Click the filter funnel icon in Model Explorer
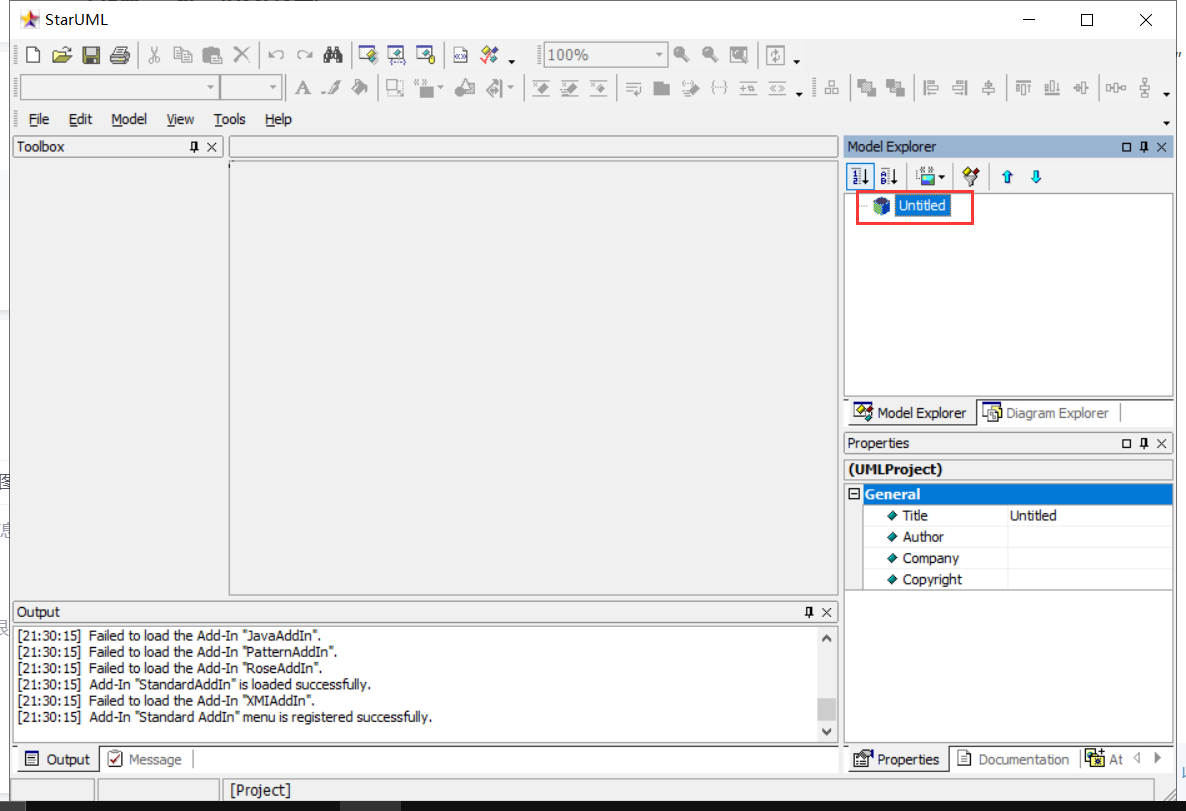1186x811 pixels. [970, 177]
